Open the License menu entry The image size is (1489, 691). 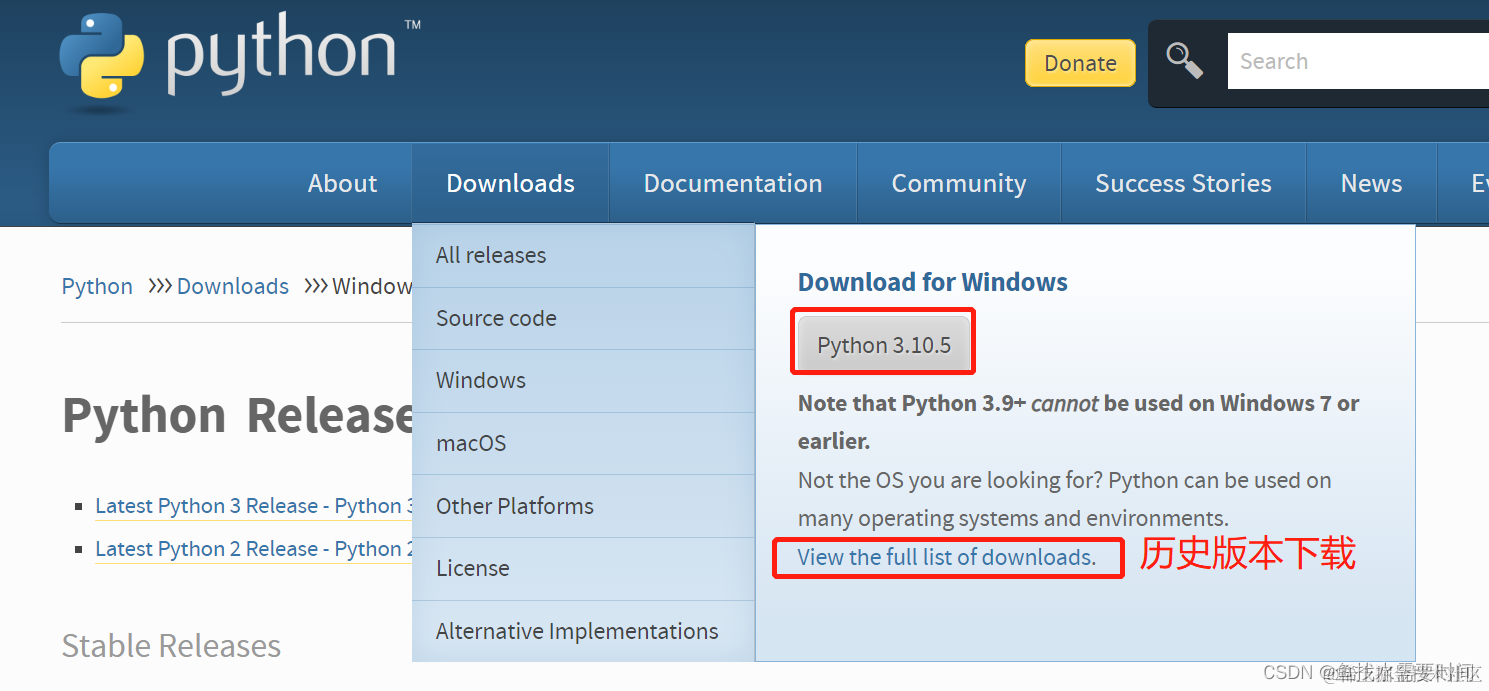pyautogui.click(x=473, y=568)
